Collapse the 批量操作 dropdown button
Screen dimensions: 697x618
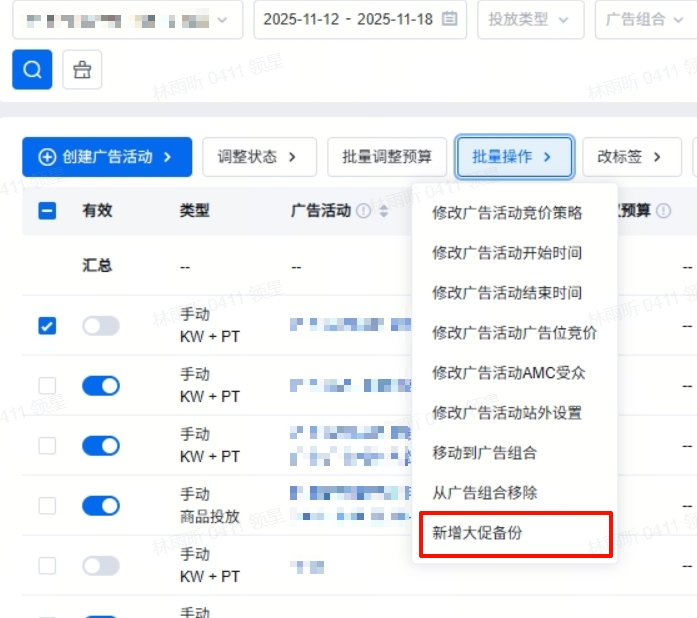pos(514,157)
